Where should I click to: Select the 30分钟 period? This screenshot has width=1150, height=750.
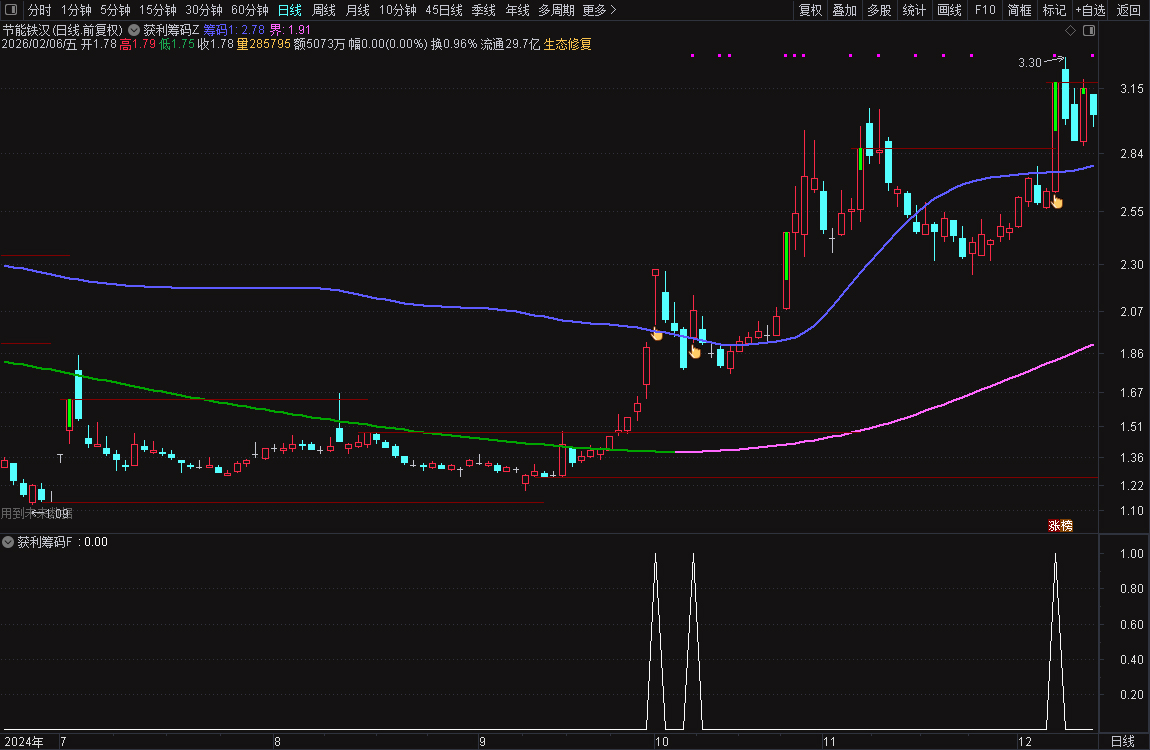pos(204,10)
